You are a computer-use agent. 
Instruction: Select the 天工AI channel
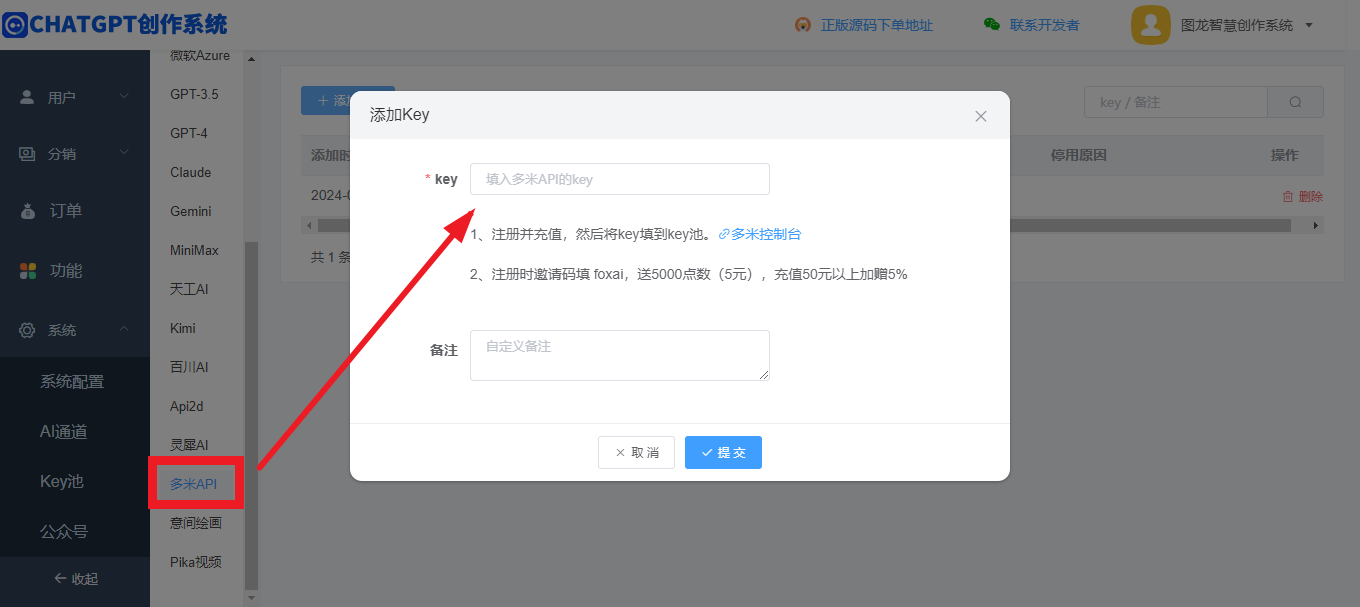coord(189,289)
